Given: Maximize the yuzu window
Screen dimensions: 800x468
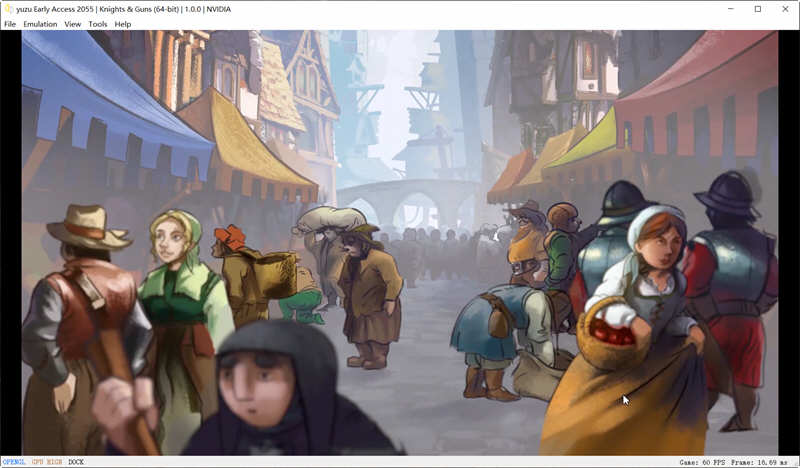Looking at the screenshot, I should click(758, 9).
